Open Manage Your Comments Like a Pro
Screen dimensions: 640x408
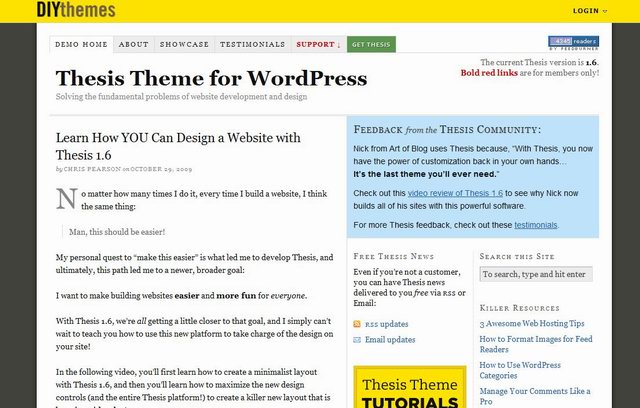535,396
